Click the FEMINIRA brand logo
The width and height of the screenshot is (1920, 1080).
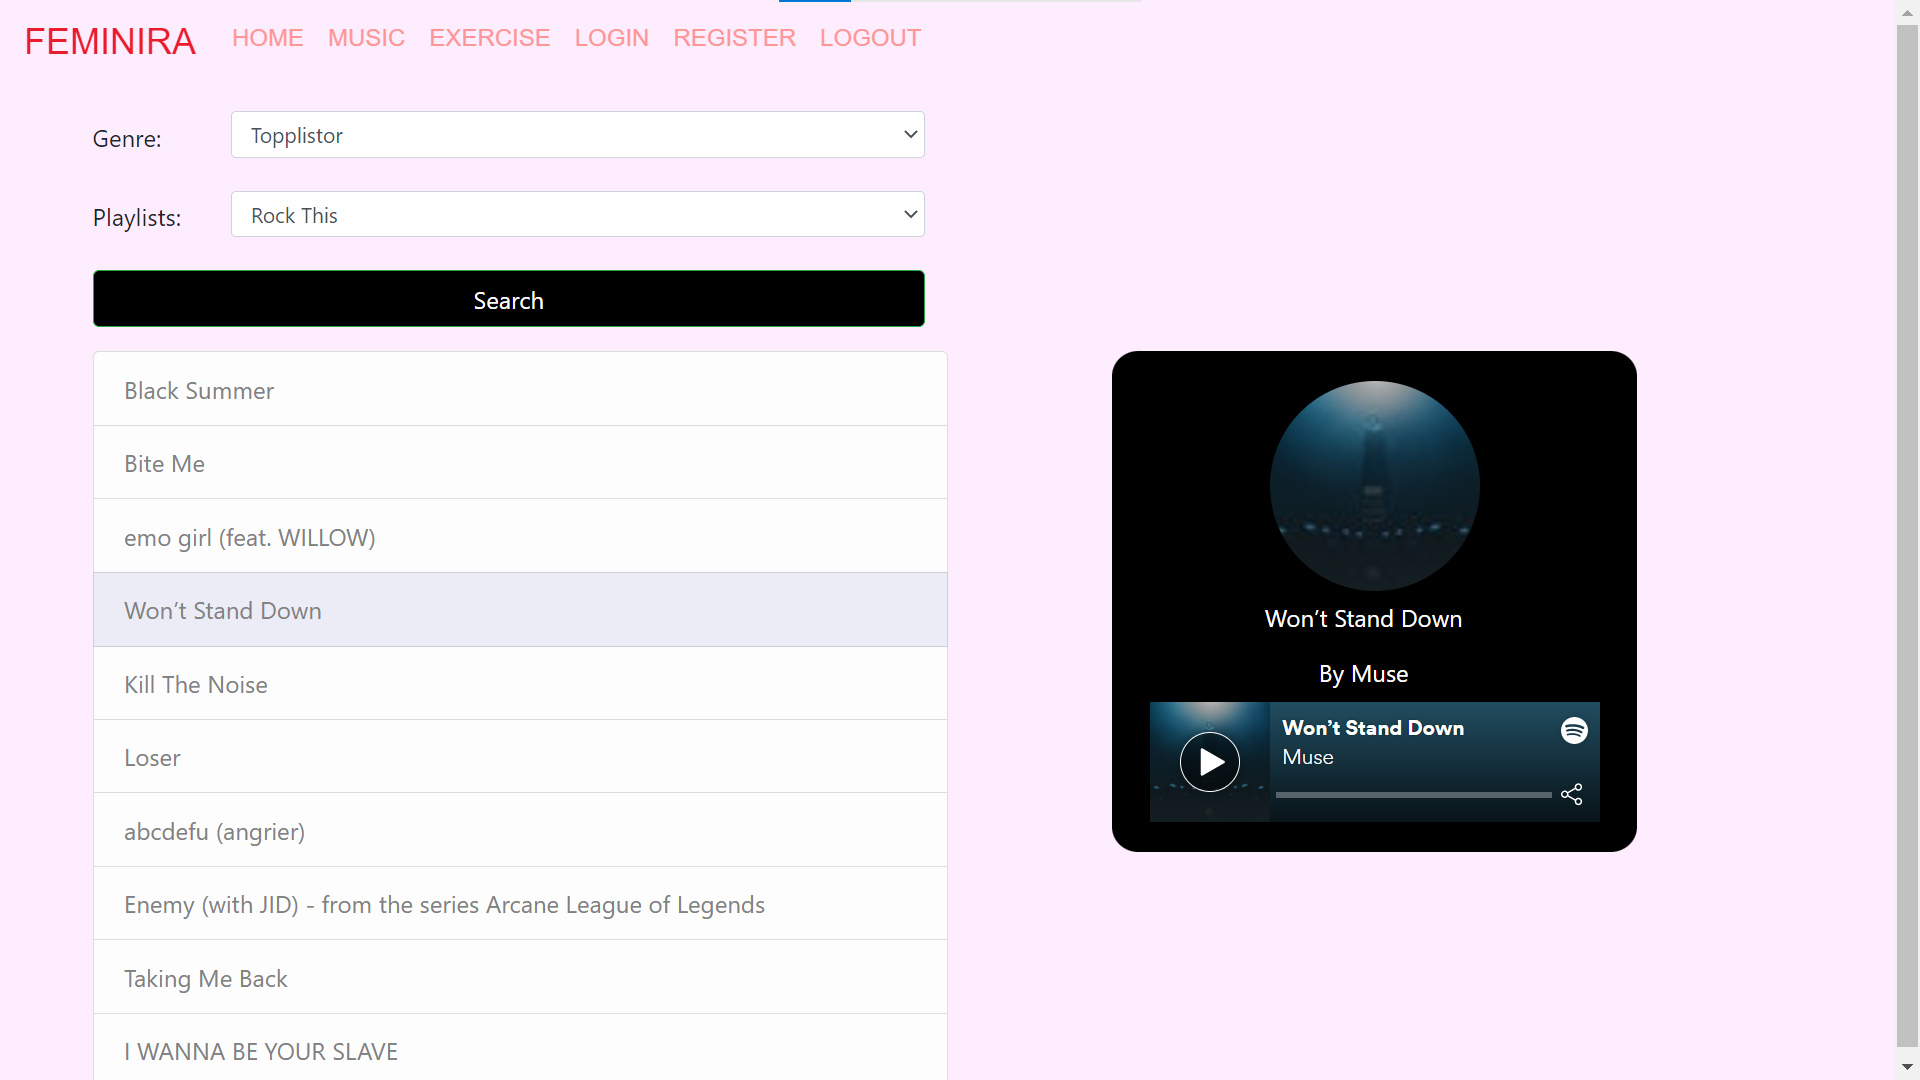[110, 41]
